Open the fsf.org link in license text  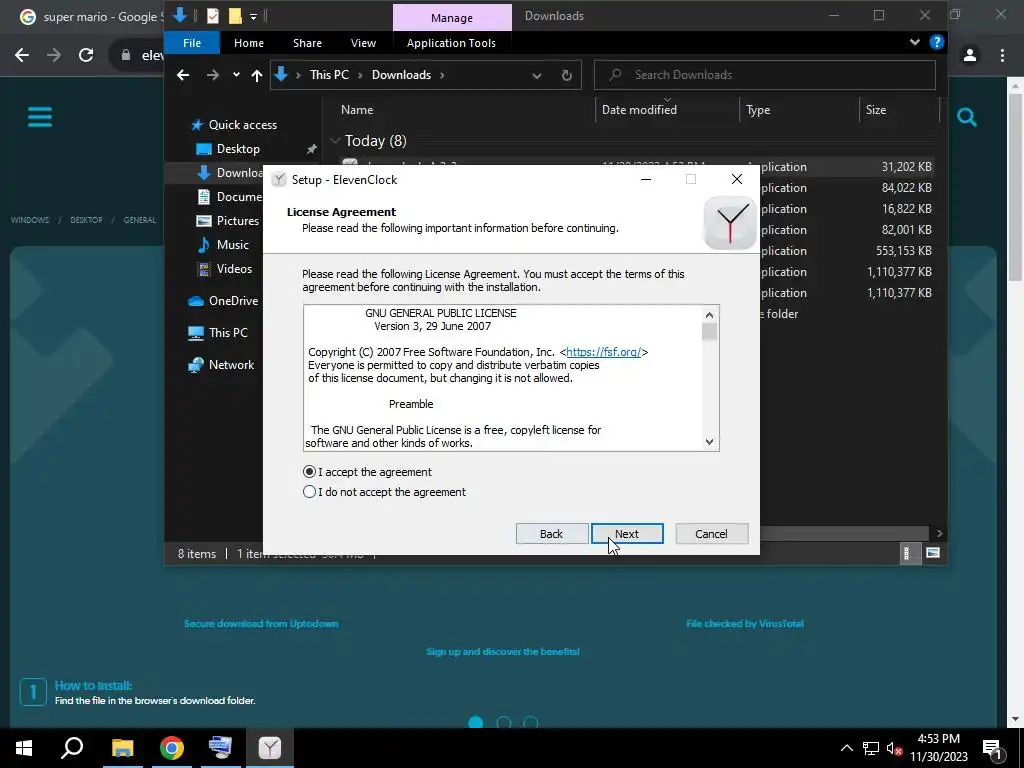[603, 352]
